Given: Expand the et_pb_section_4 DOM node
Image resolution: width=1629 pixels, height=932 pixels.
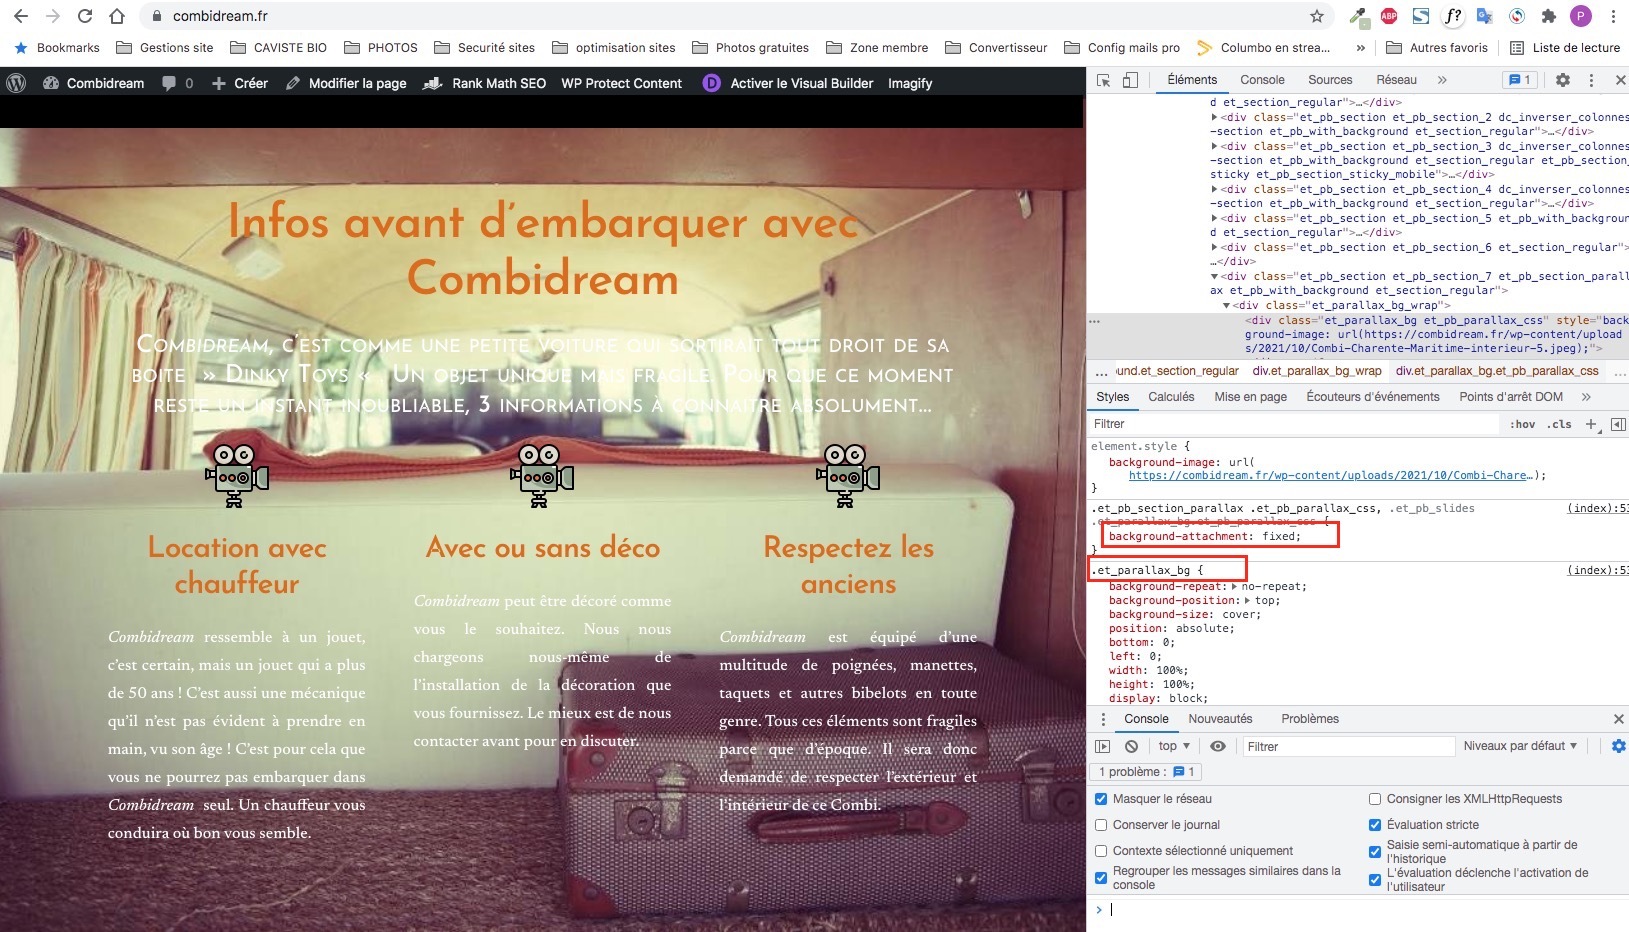Looking at the screenshot, I should 1215,189.
